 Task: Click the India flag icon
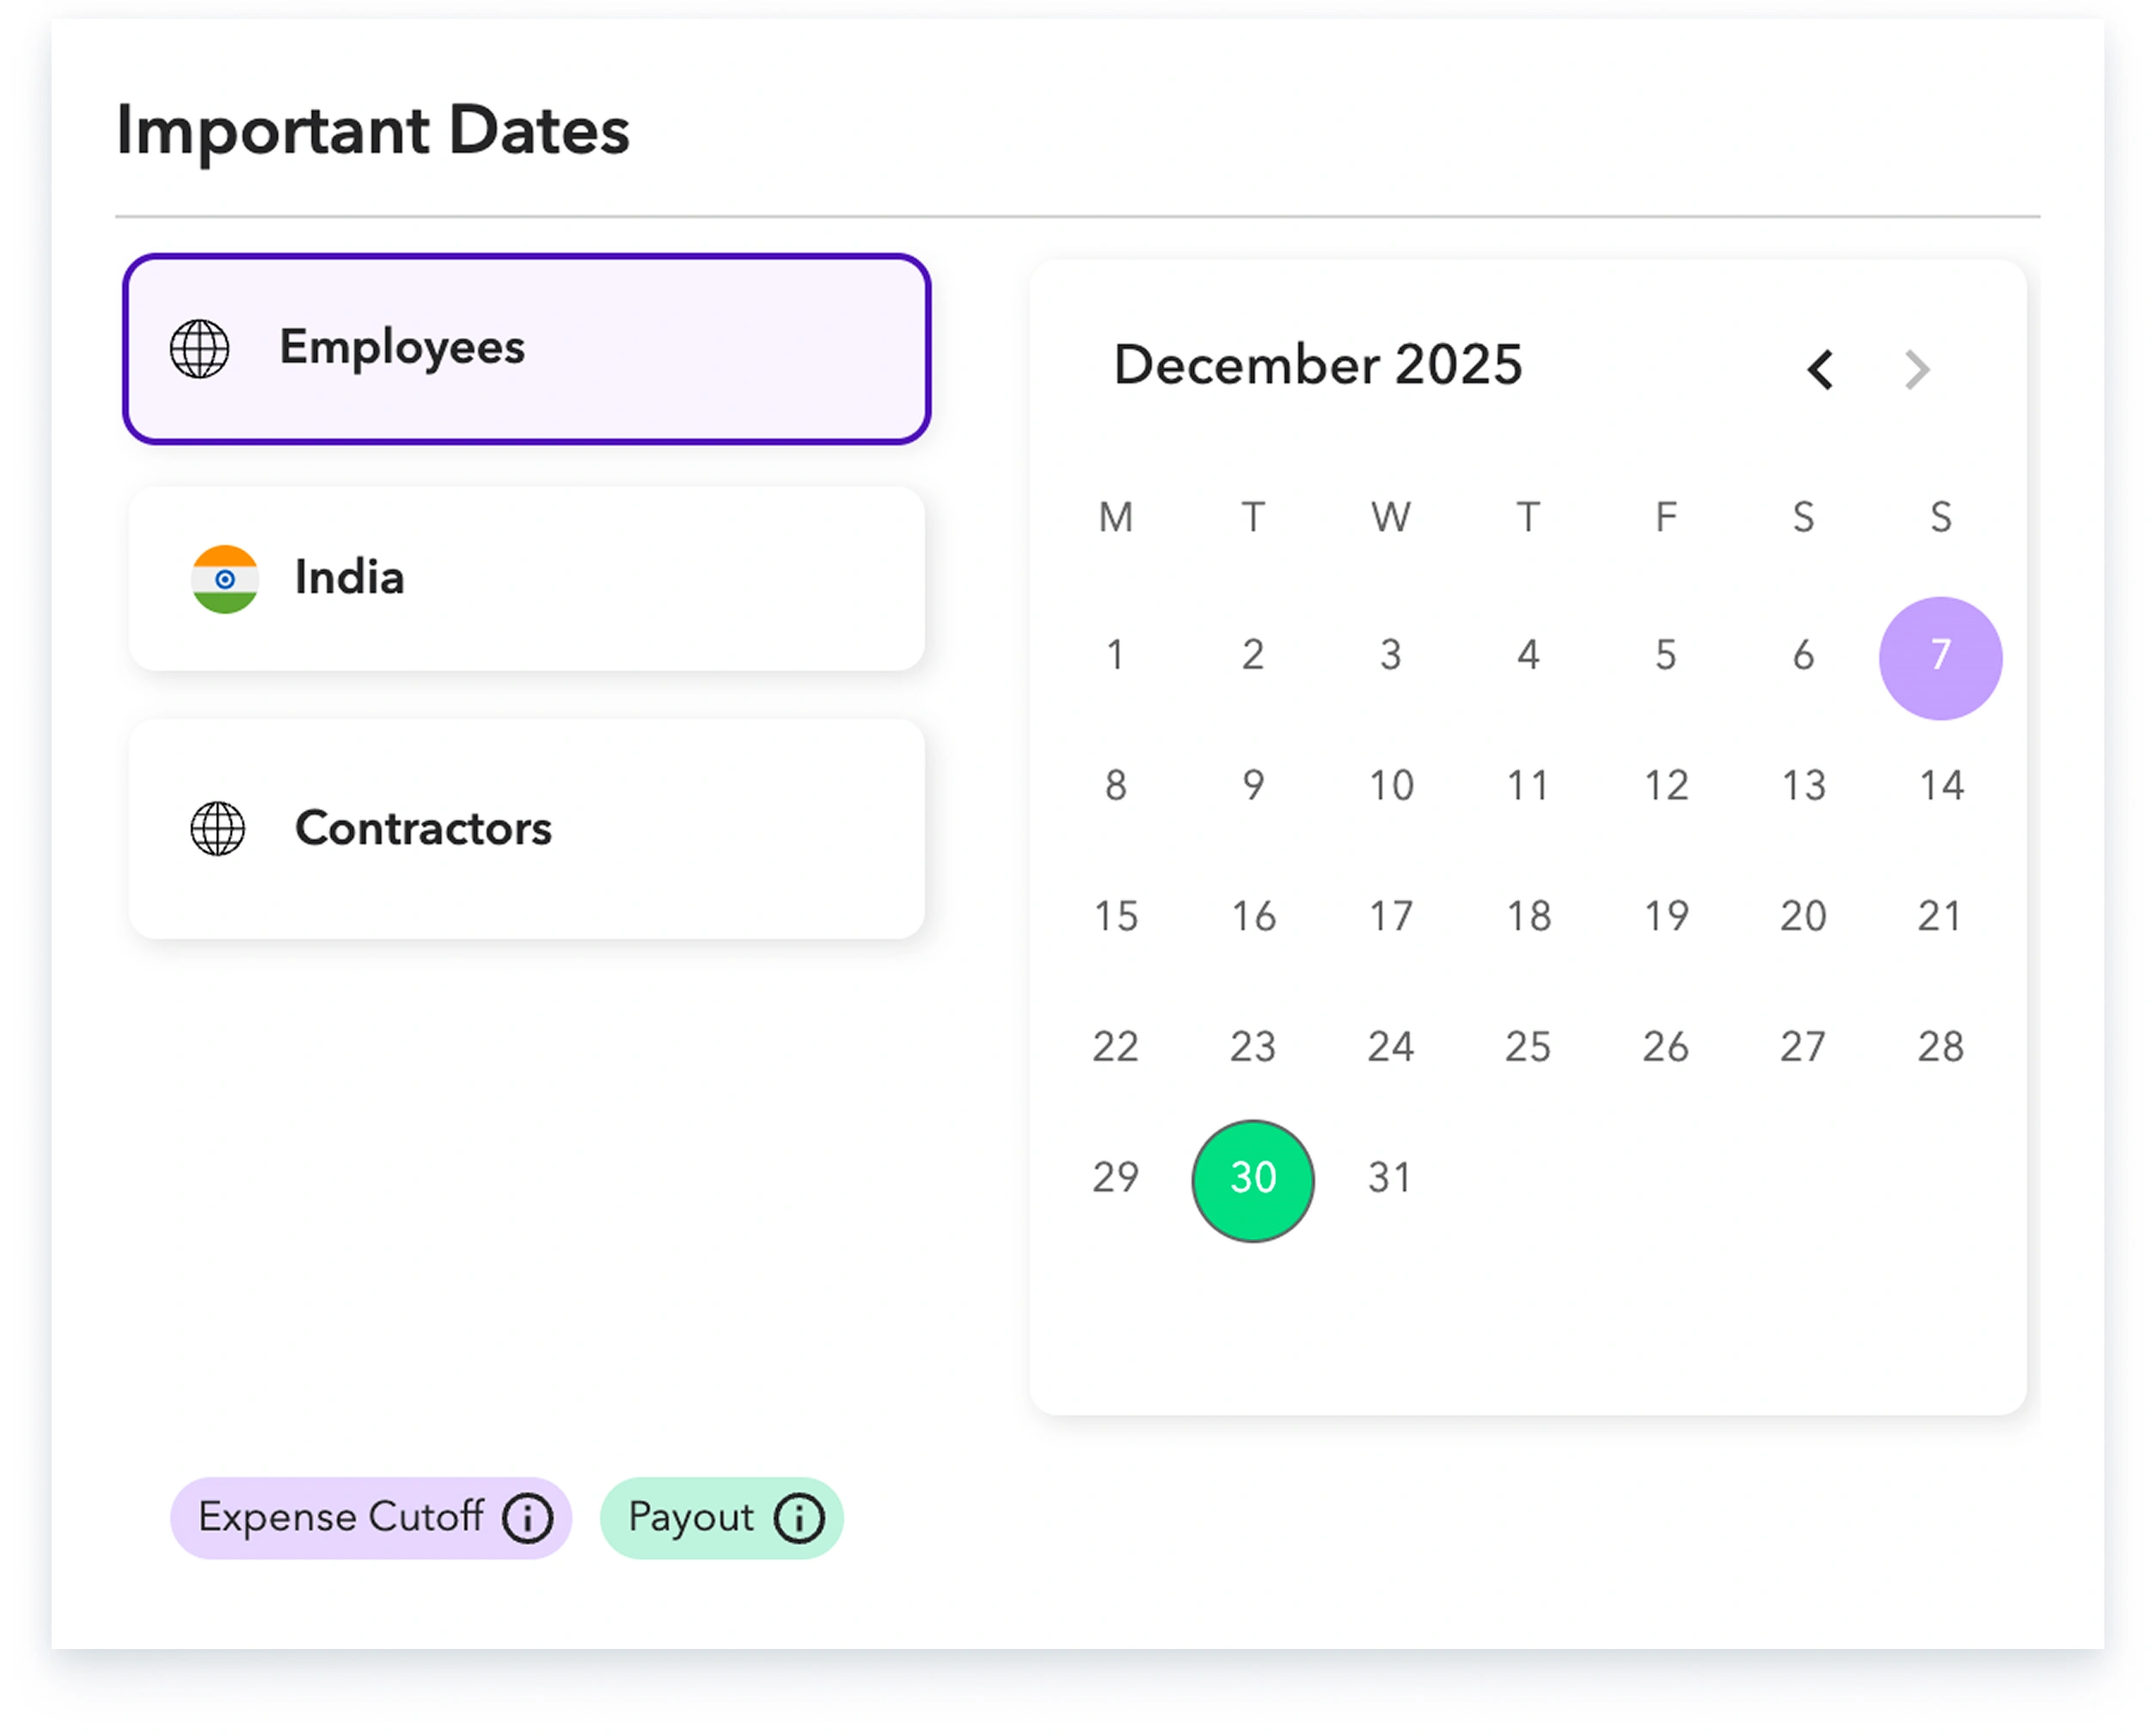[x=225, y=578]
